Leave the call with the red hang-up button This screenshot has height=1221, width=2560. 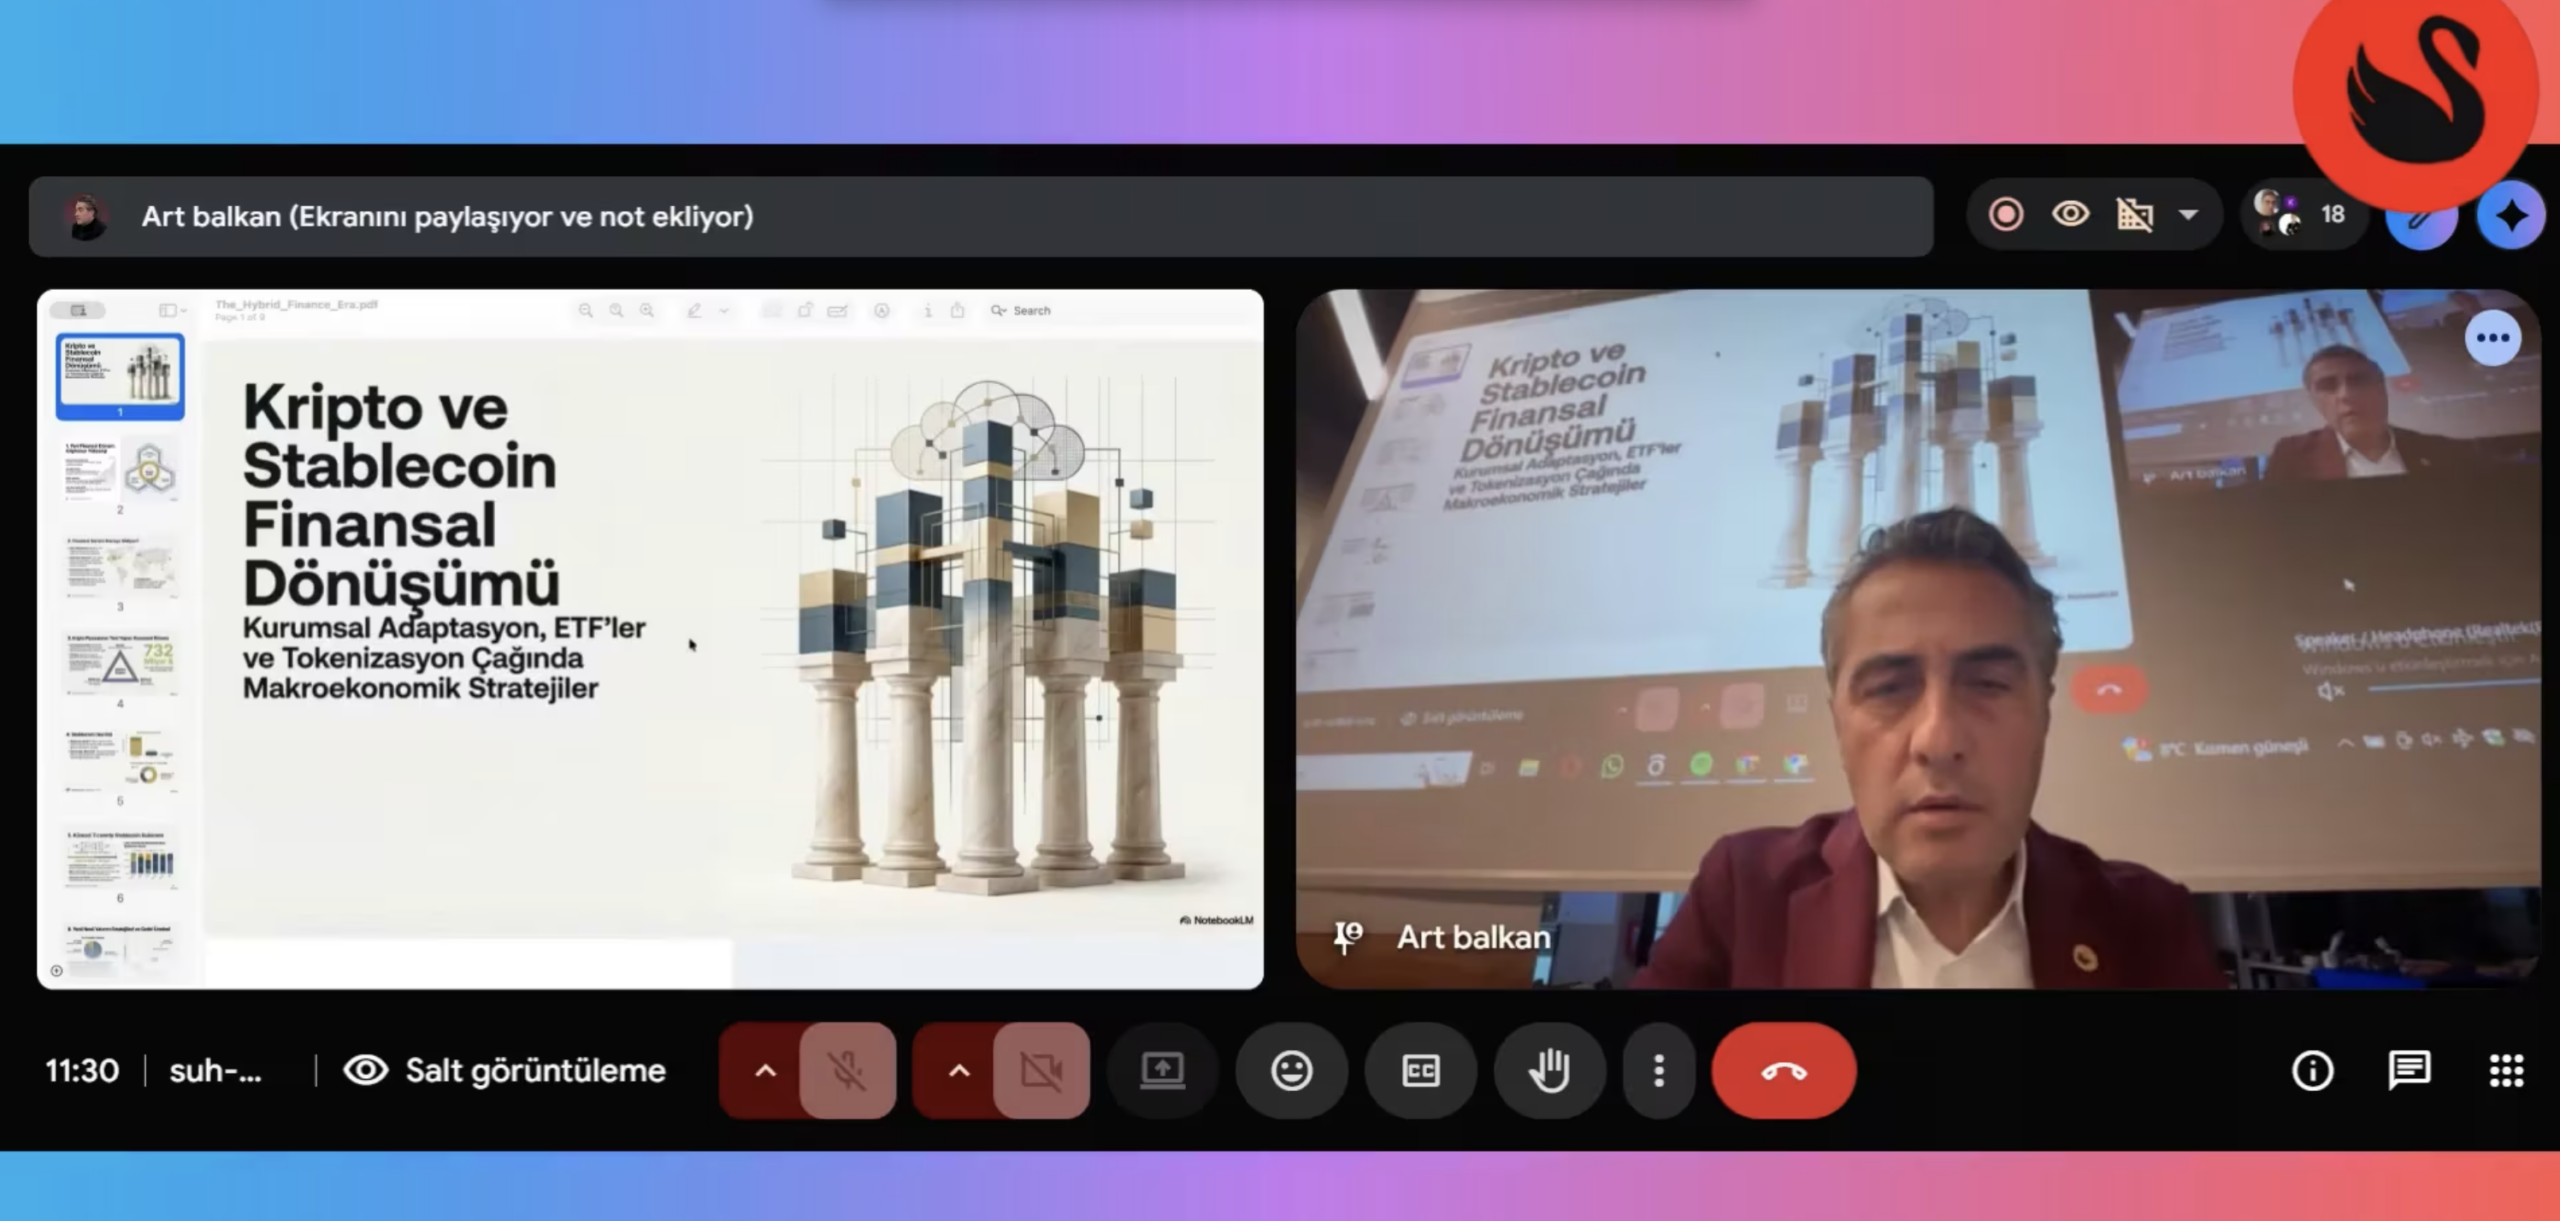coord(1783,1071)
